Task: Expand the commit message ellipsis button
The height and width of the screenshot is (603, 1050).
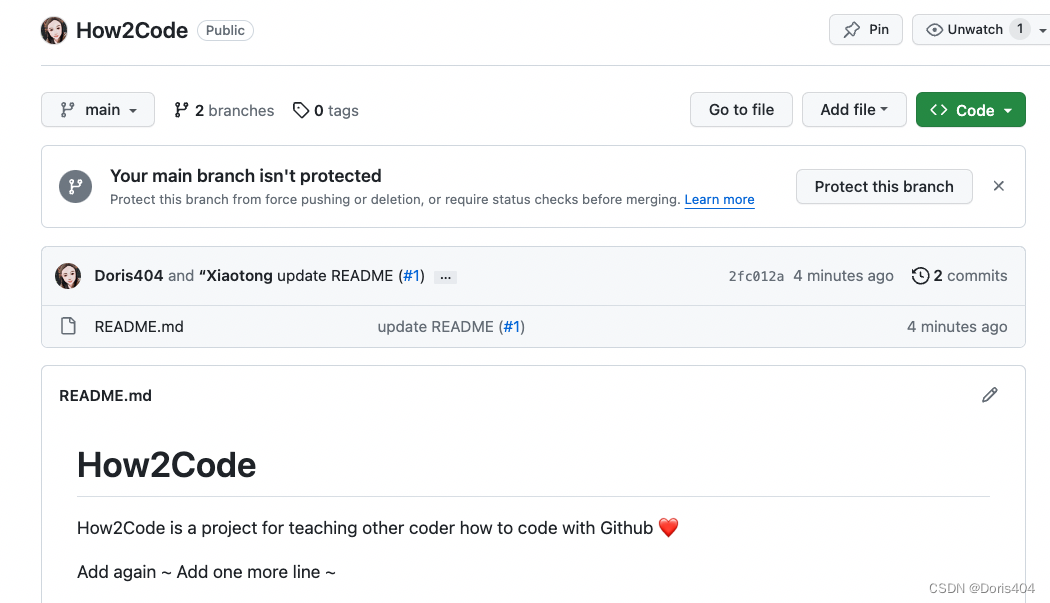Action: [445, 277]
